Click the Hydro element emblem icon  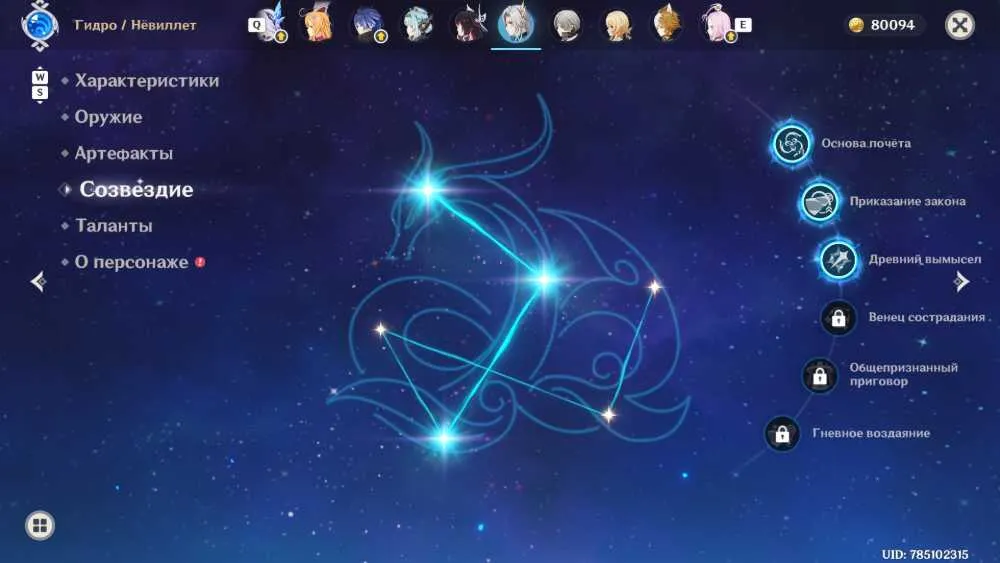(40, 26)
